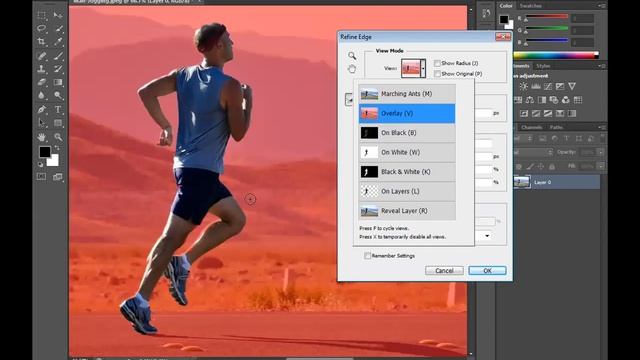
Task: Choose Black & White (K) view mode
Action: coord(407,172)
